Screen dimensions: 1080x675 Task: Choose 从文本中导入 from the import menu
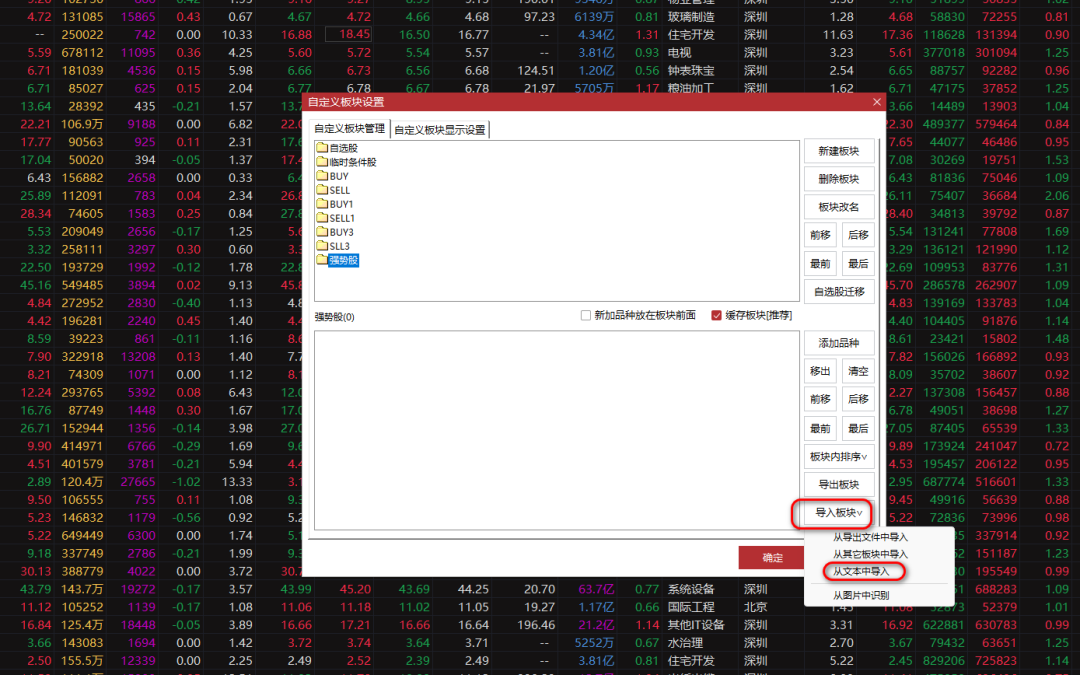tap(861, 572)
